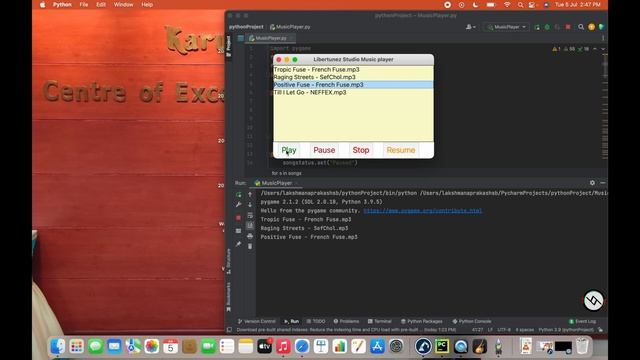Click the print icon in the Run console
The width and height of the screenshot is (640, 360).
pyautogui.click(x=250, y=236)
